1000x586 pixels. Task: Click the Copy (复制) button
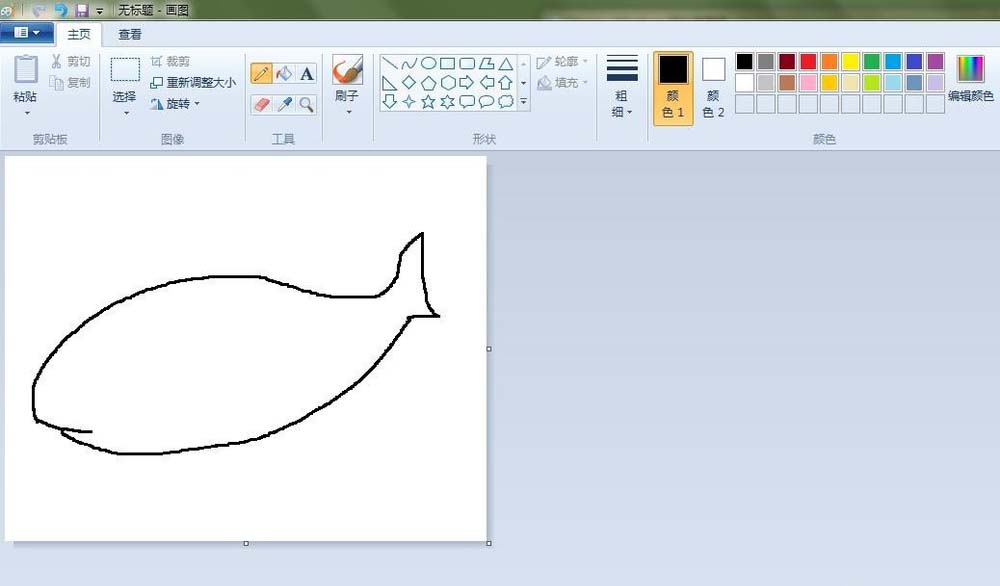(x=71, y=82)
